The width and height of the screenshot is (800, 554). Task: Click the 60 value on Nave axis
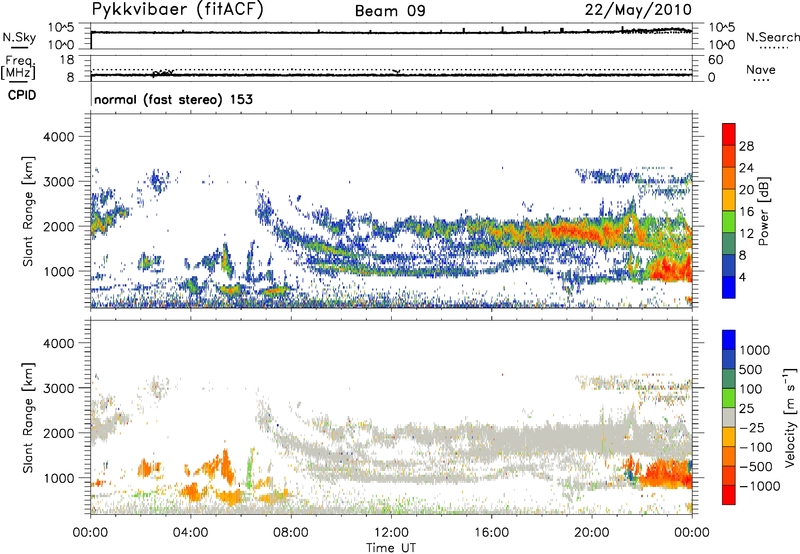tap(715, 60)
